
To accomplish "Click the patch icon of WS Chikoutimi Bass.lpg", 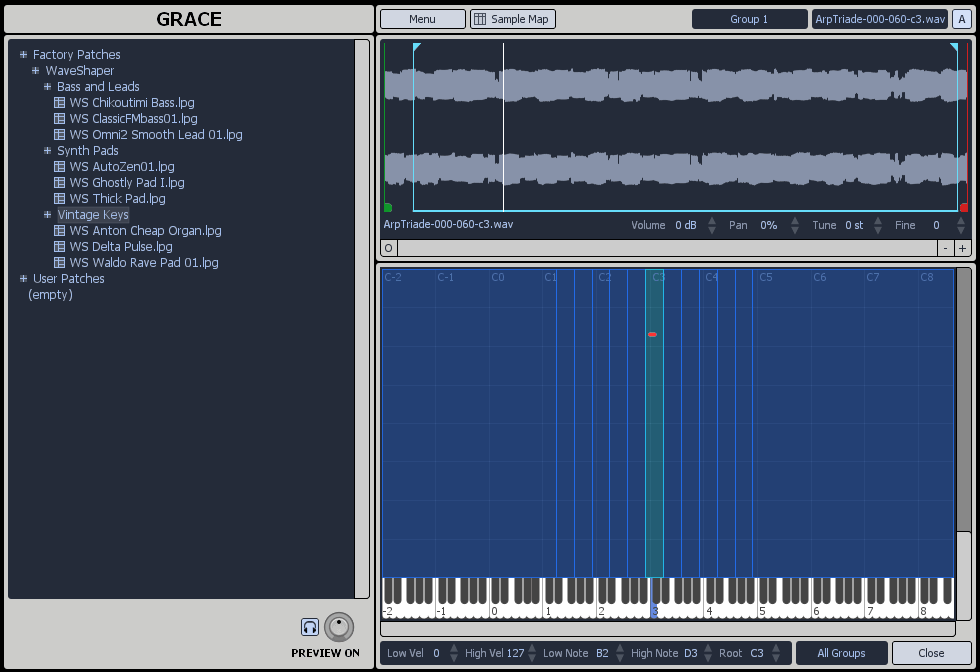I will coord(59,103).
